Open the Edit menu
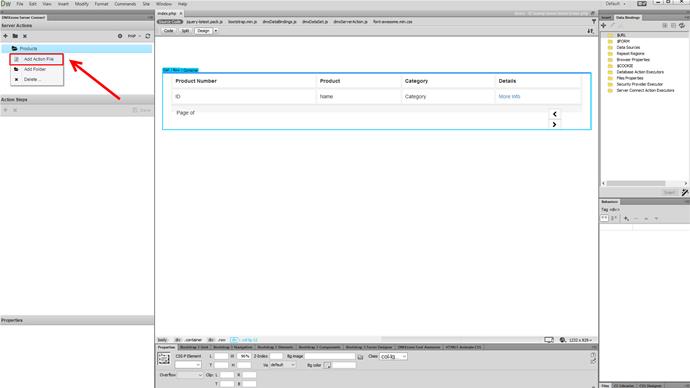The image size is (690, 388). [33, 4]
